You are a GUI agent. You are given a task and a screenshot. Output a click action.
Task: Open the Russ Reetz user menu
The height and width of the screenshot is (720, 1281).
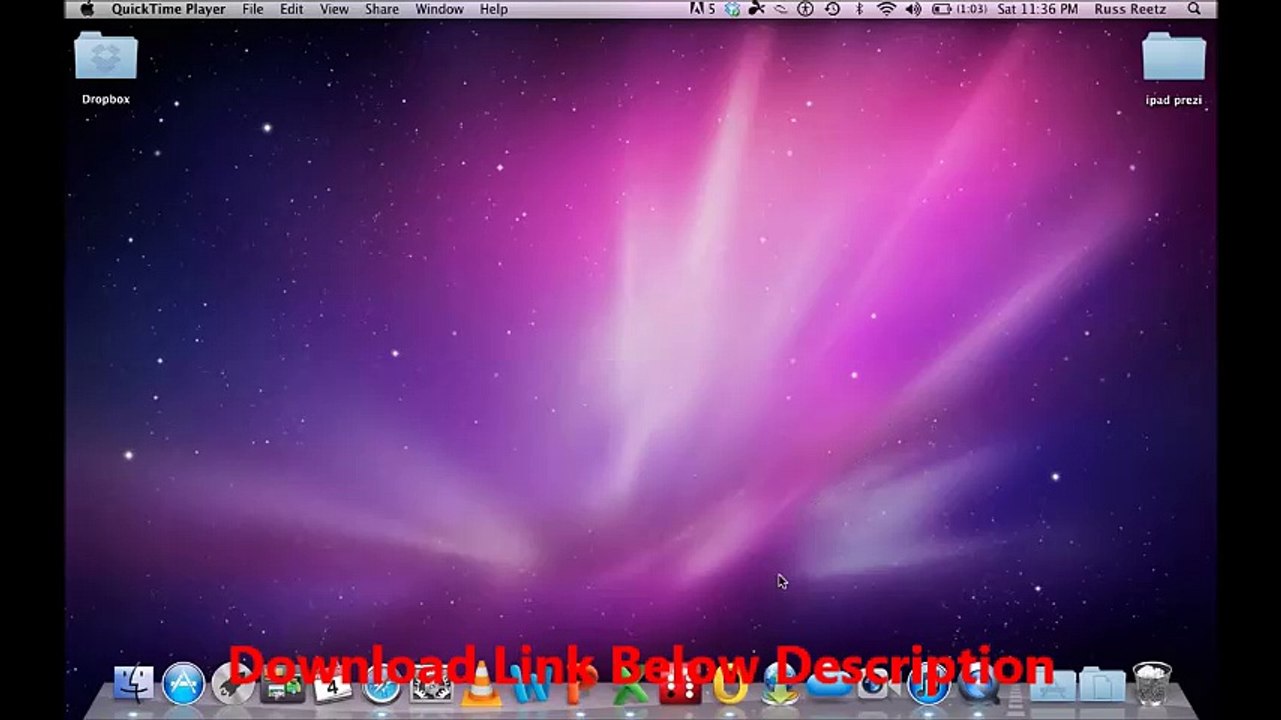click(x=1130, y=9)
